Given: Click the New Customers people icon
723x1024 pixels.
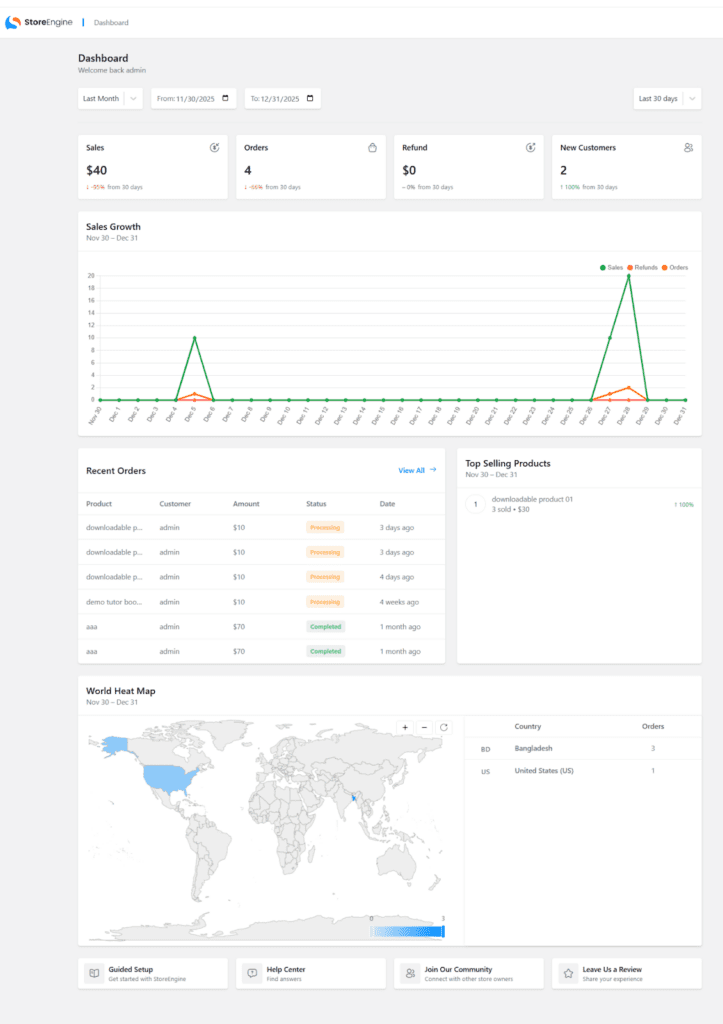Looking at the screenshot, I should (688, 148).
